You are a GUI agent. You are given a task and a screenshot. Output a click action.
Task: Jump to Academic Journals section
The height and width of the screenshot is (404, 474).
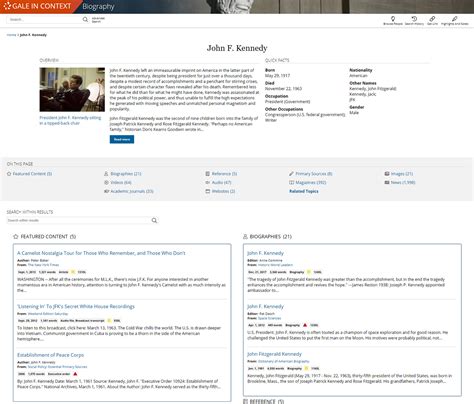132,191
